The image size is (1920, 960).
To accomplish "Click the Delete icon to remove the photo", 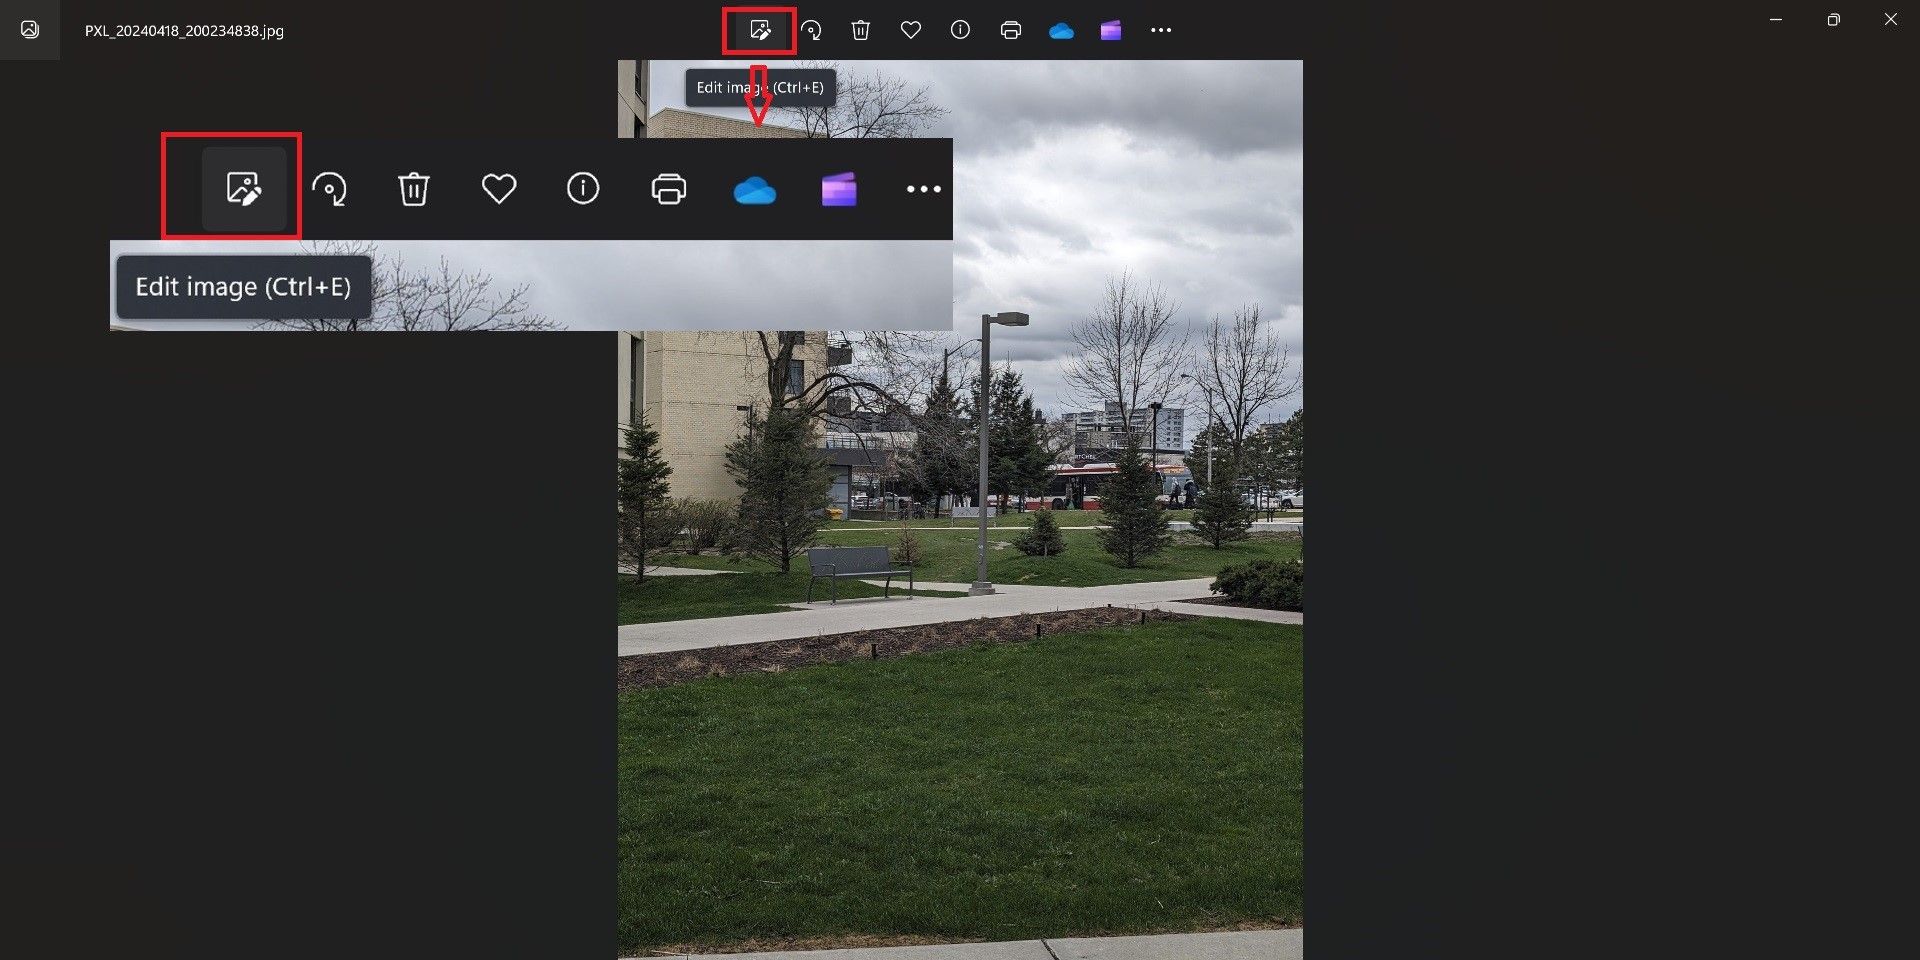I will click(x=860, y=30).
